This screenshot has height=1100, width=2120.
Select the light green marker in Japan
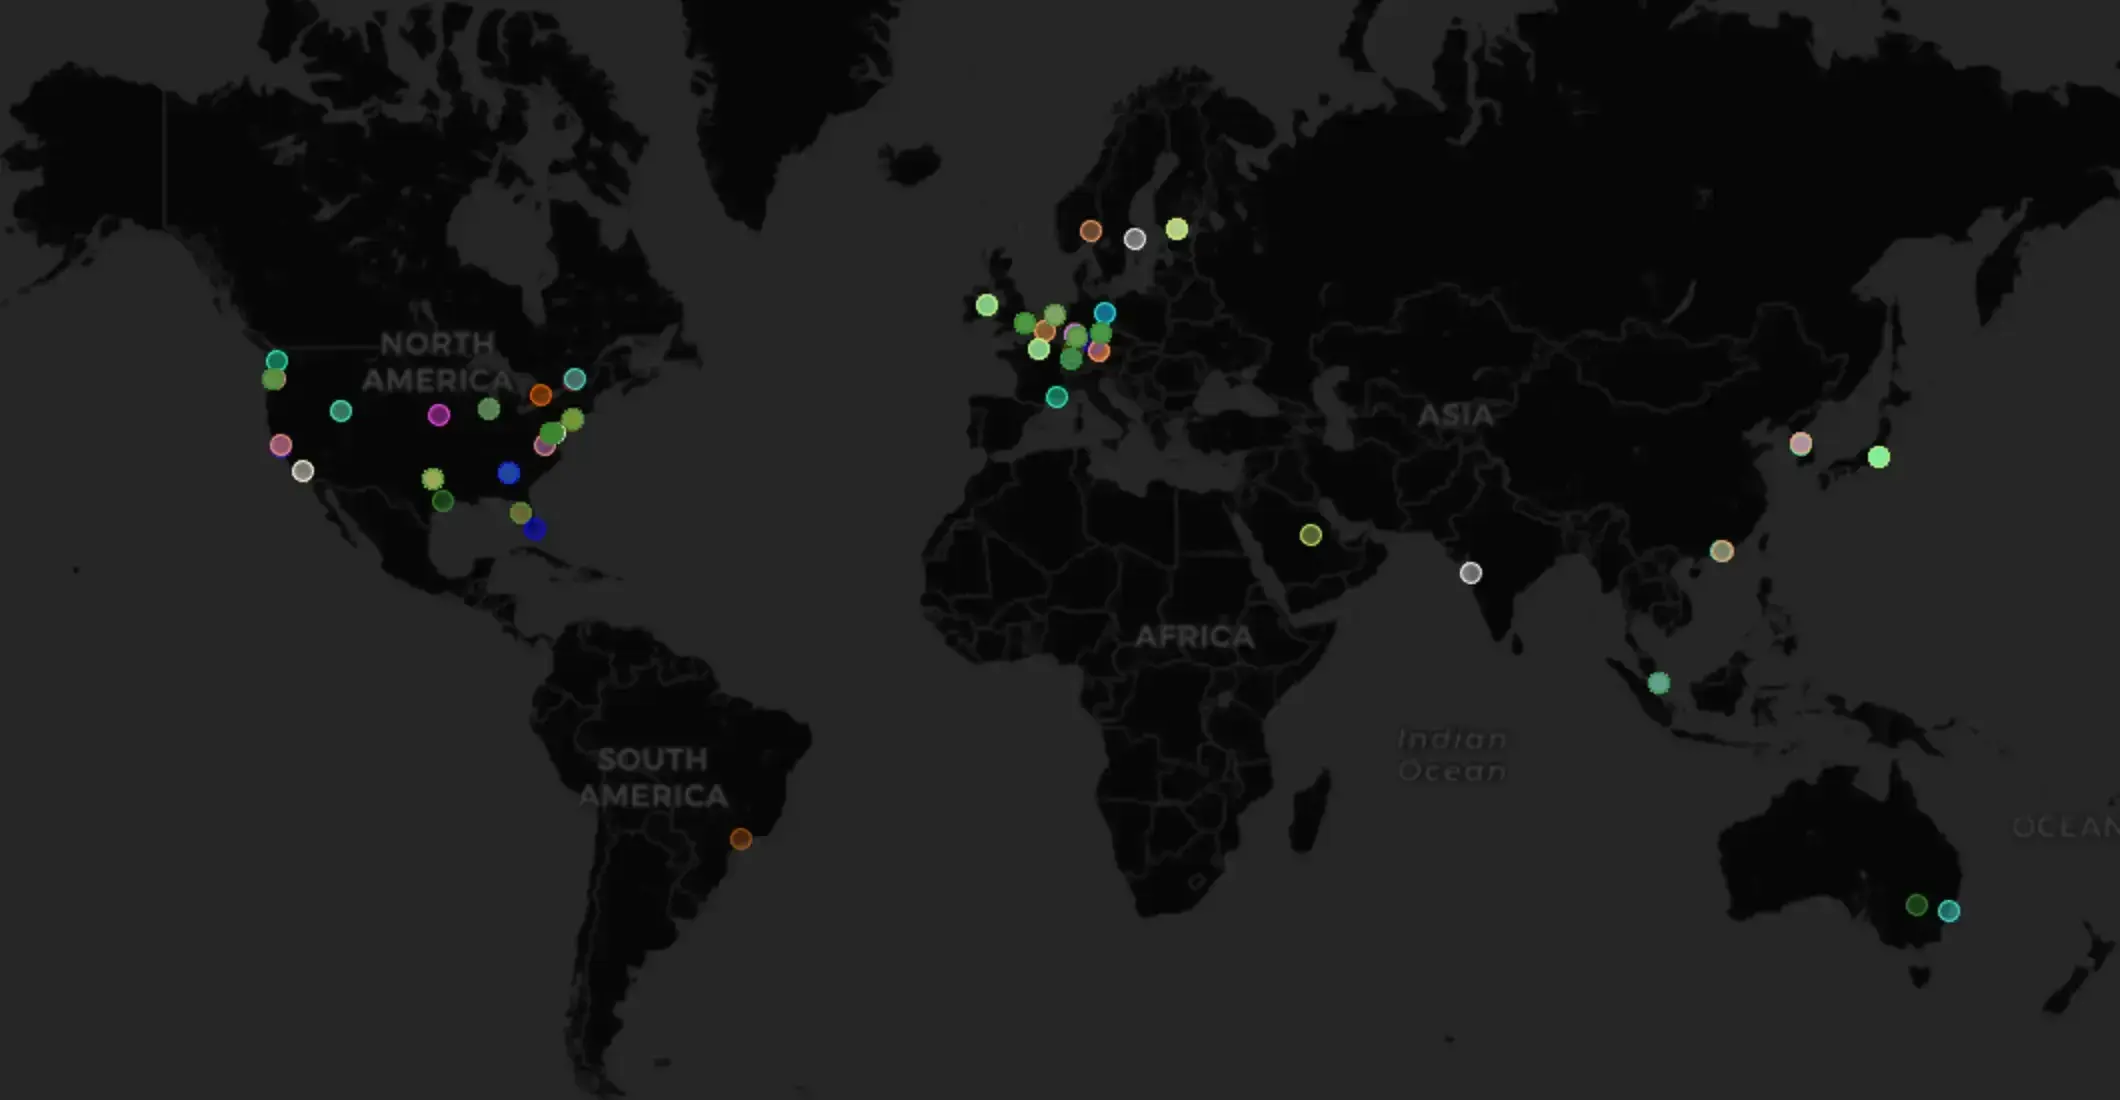[1878, 457]
